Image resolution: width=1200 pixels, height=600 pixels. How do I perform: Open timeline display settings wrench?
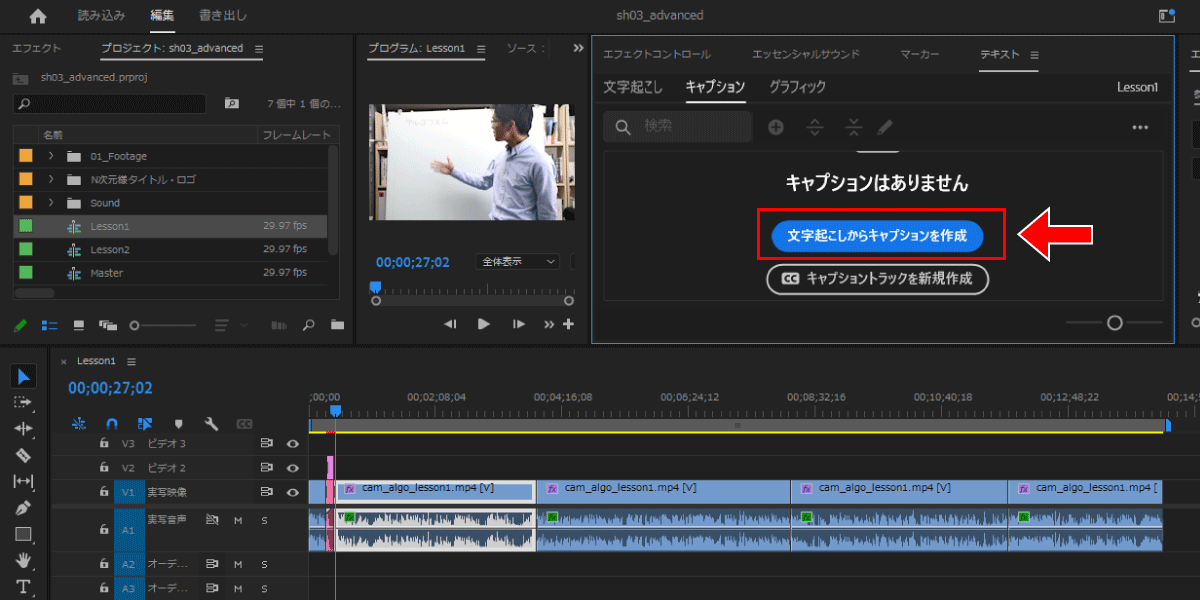[211, 423]
